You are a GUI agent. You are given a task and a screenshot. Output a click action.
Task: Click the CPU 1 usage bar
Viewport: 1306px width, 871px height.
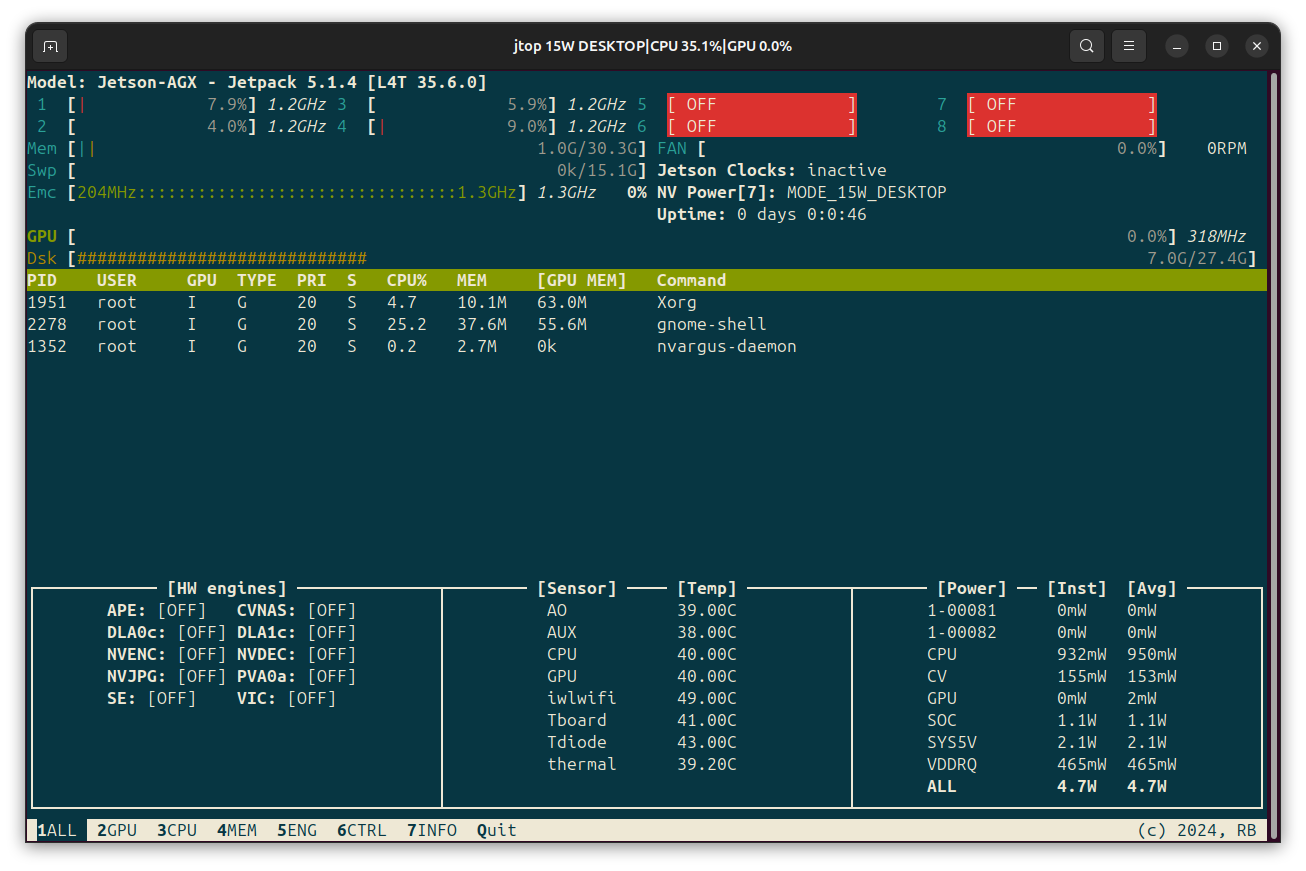[x=162, y=104]
